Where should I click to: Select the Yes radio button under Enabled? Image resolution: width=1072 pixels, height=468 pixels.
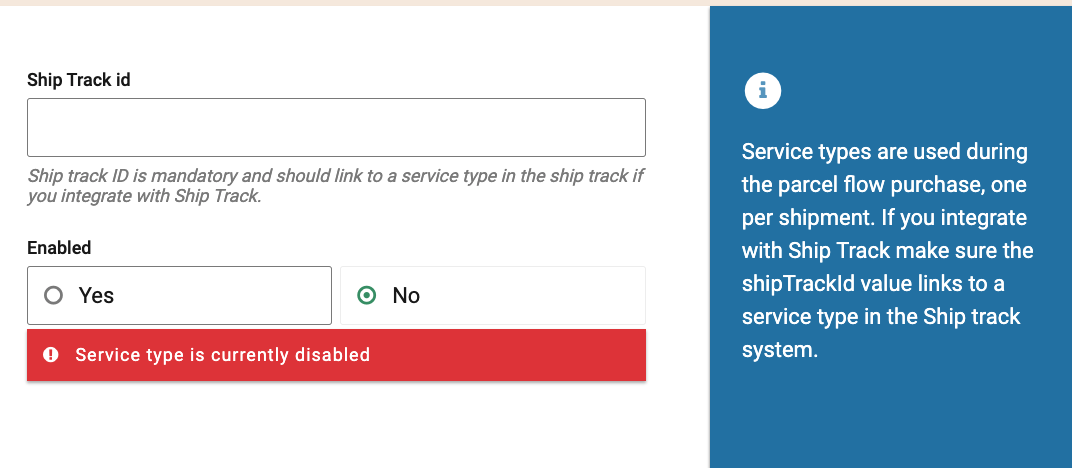pos(54,296)
